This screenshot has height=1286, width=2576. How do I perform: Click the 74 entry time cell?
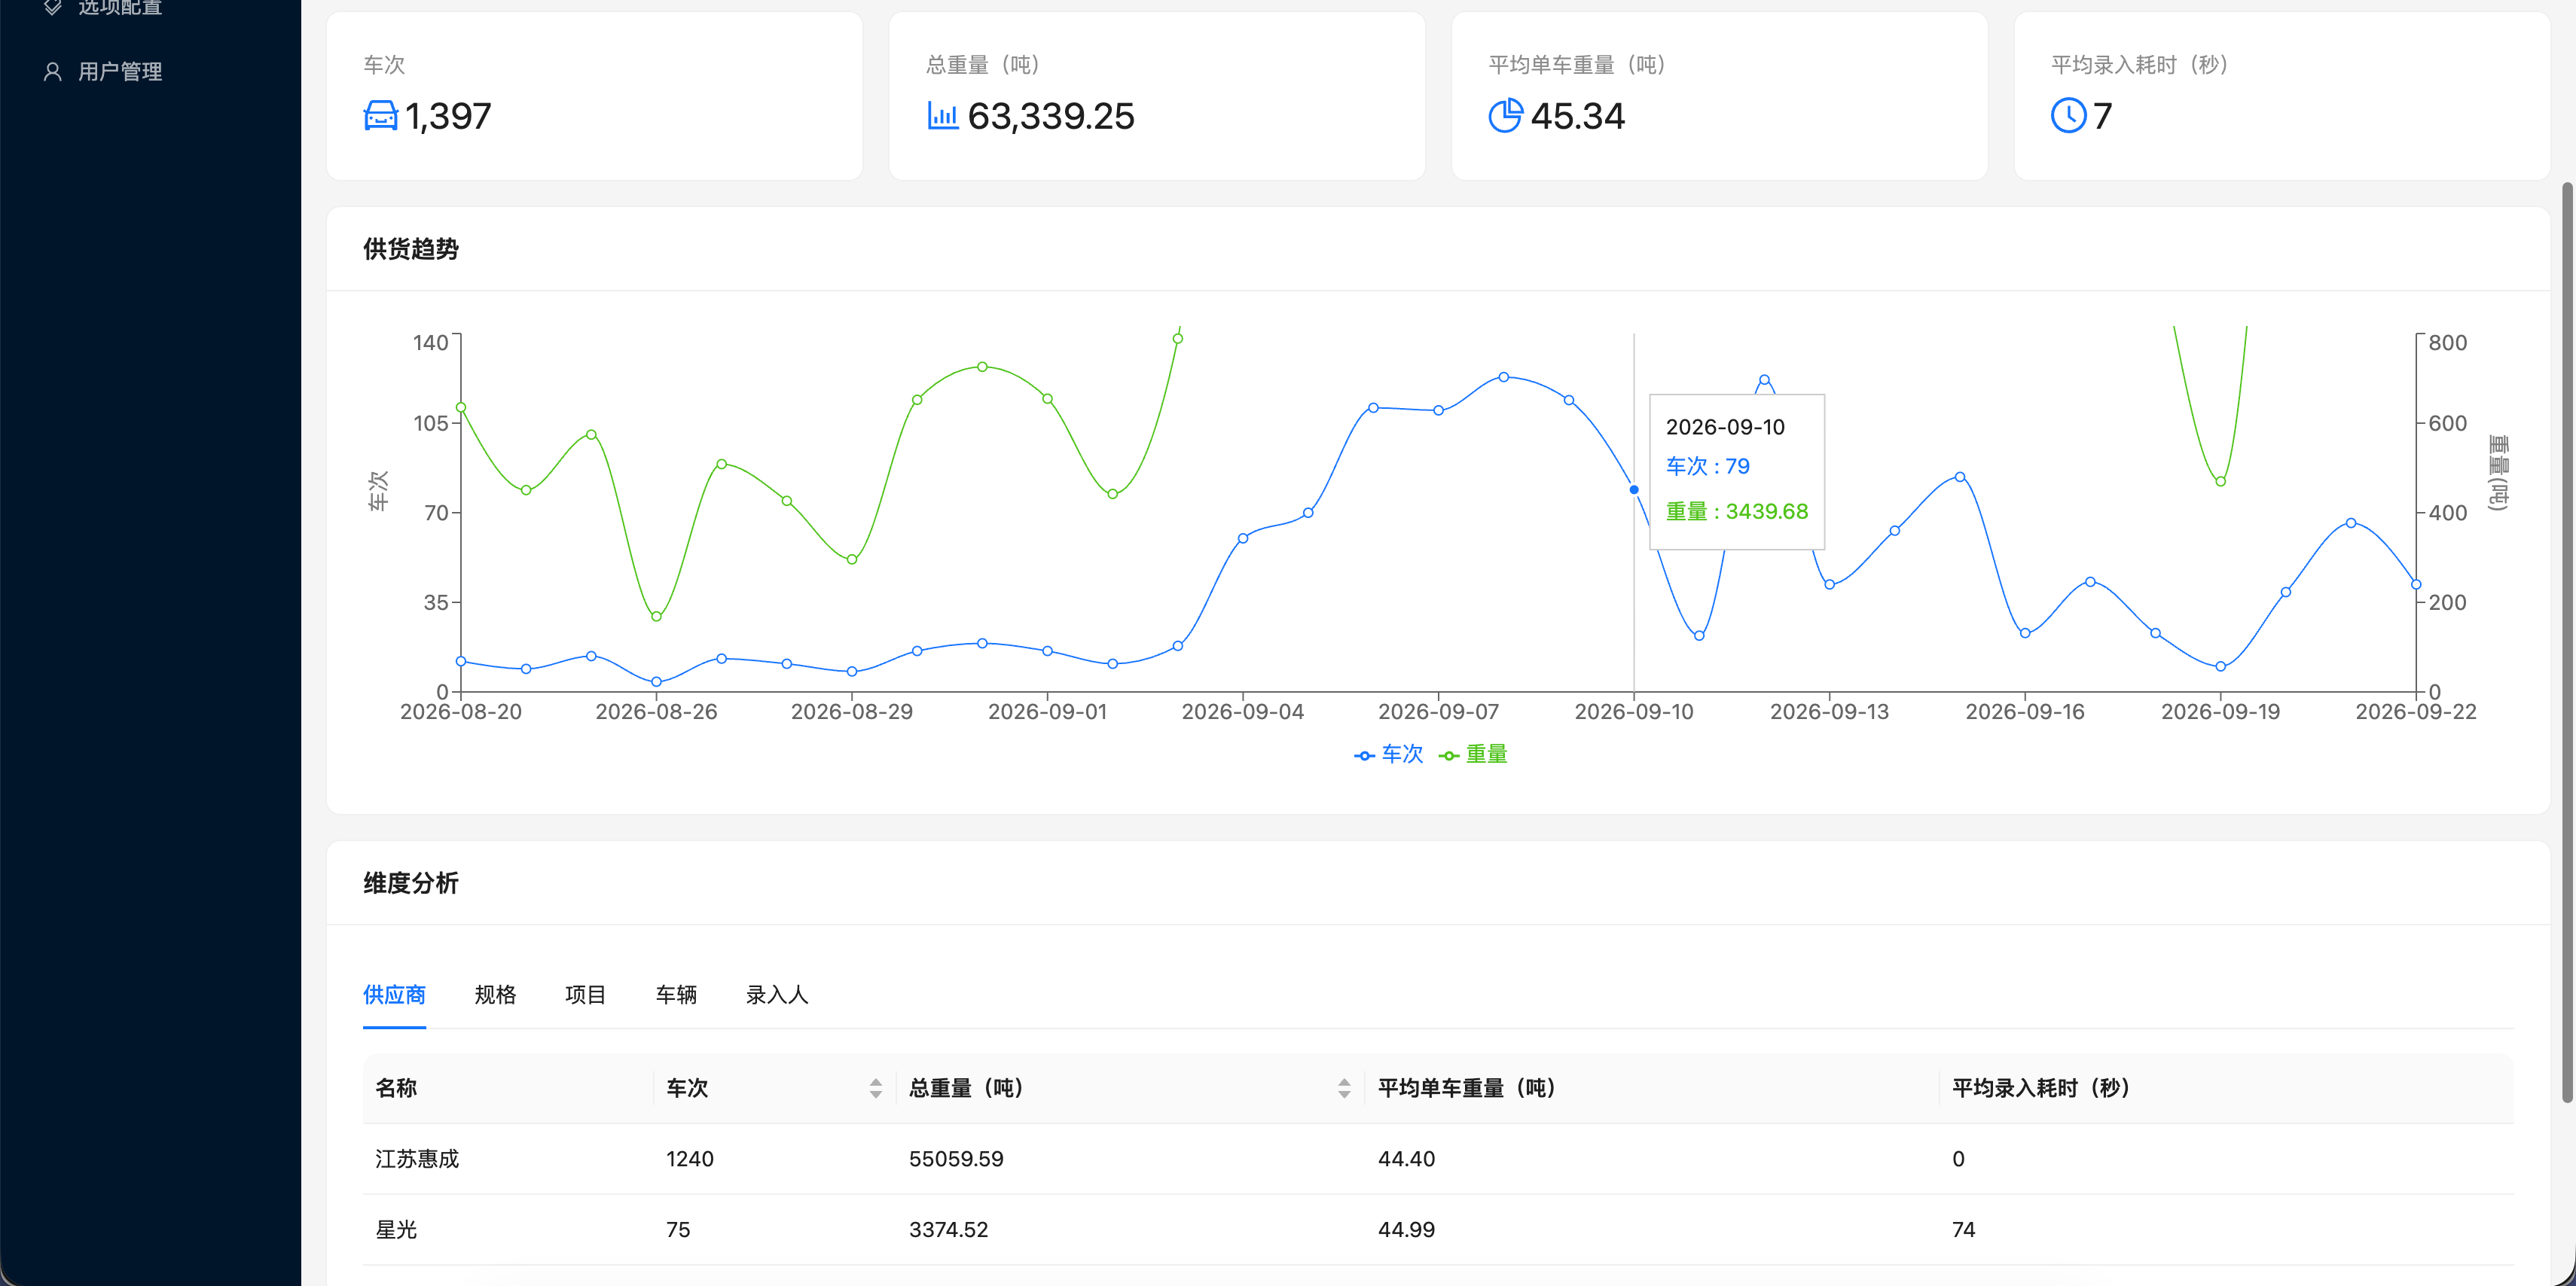(1963, 1230)
